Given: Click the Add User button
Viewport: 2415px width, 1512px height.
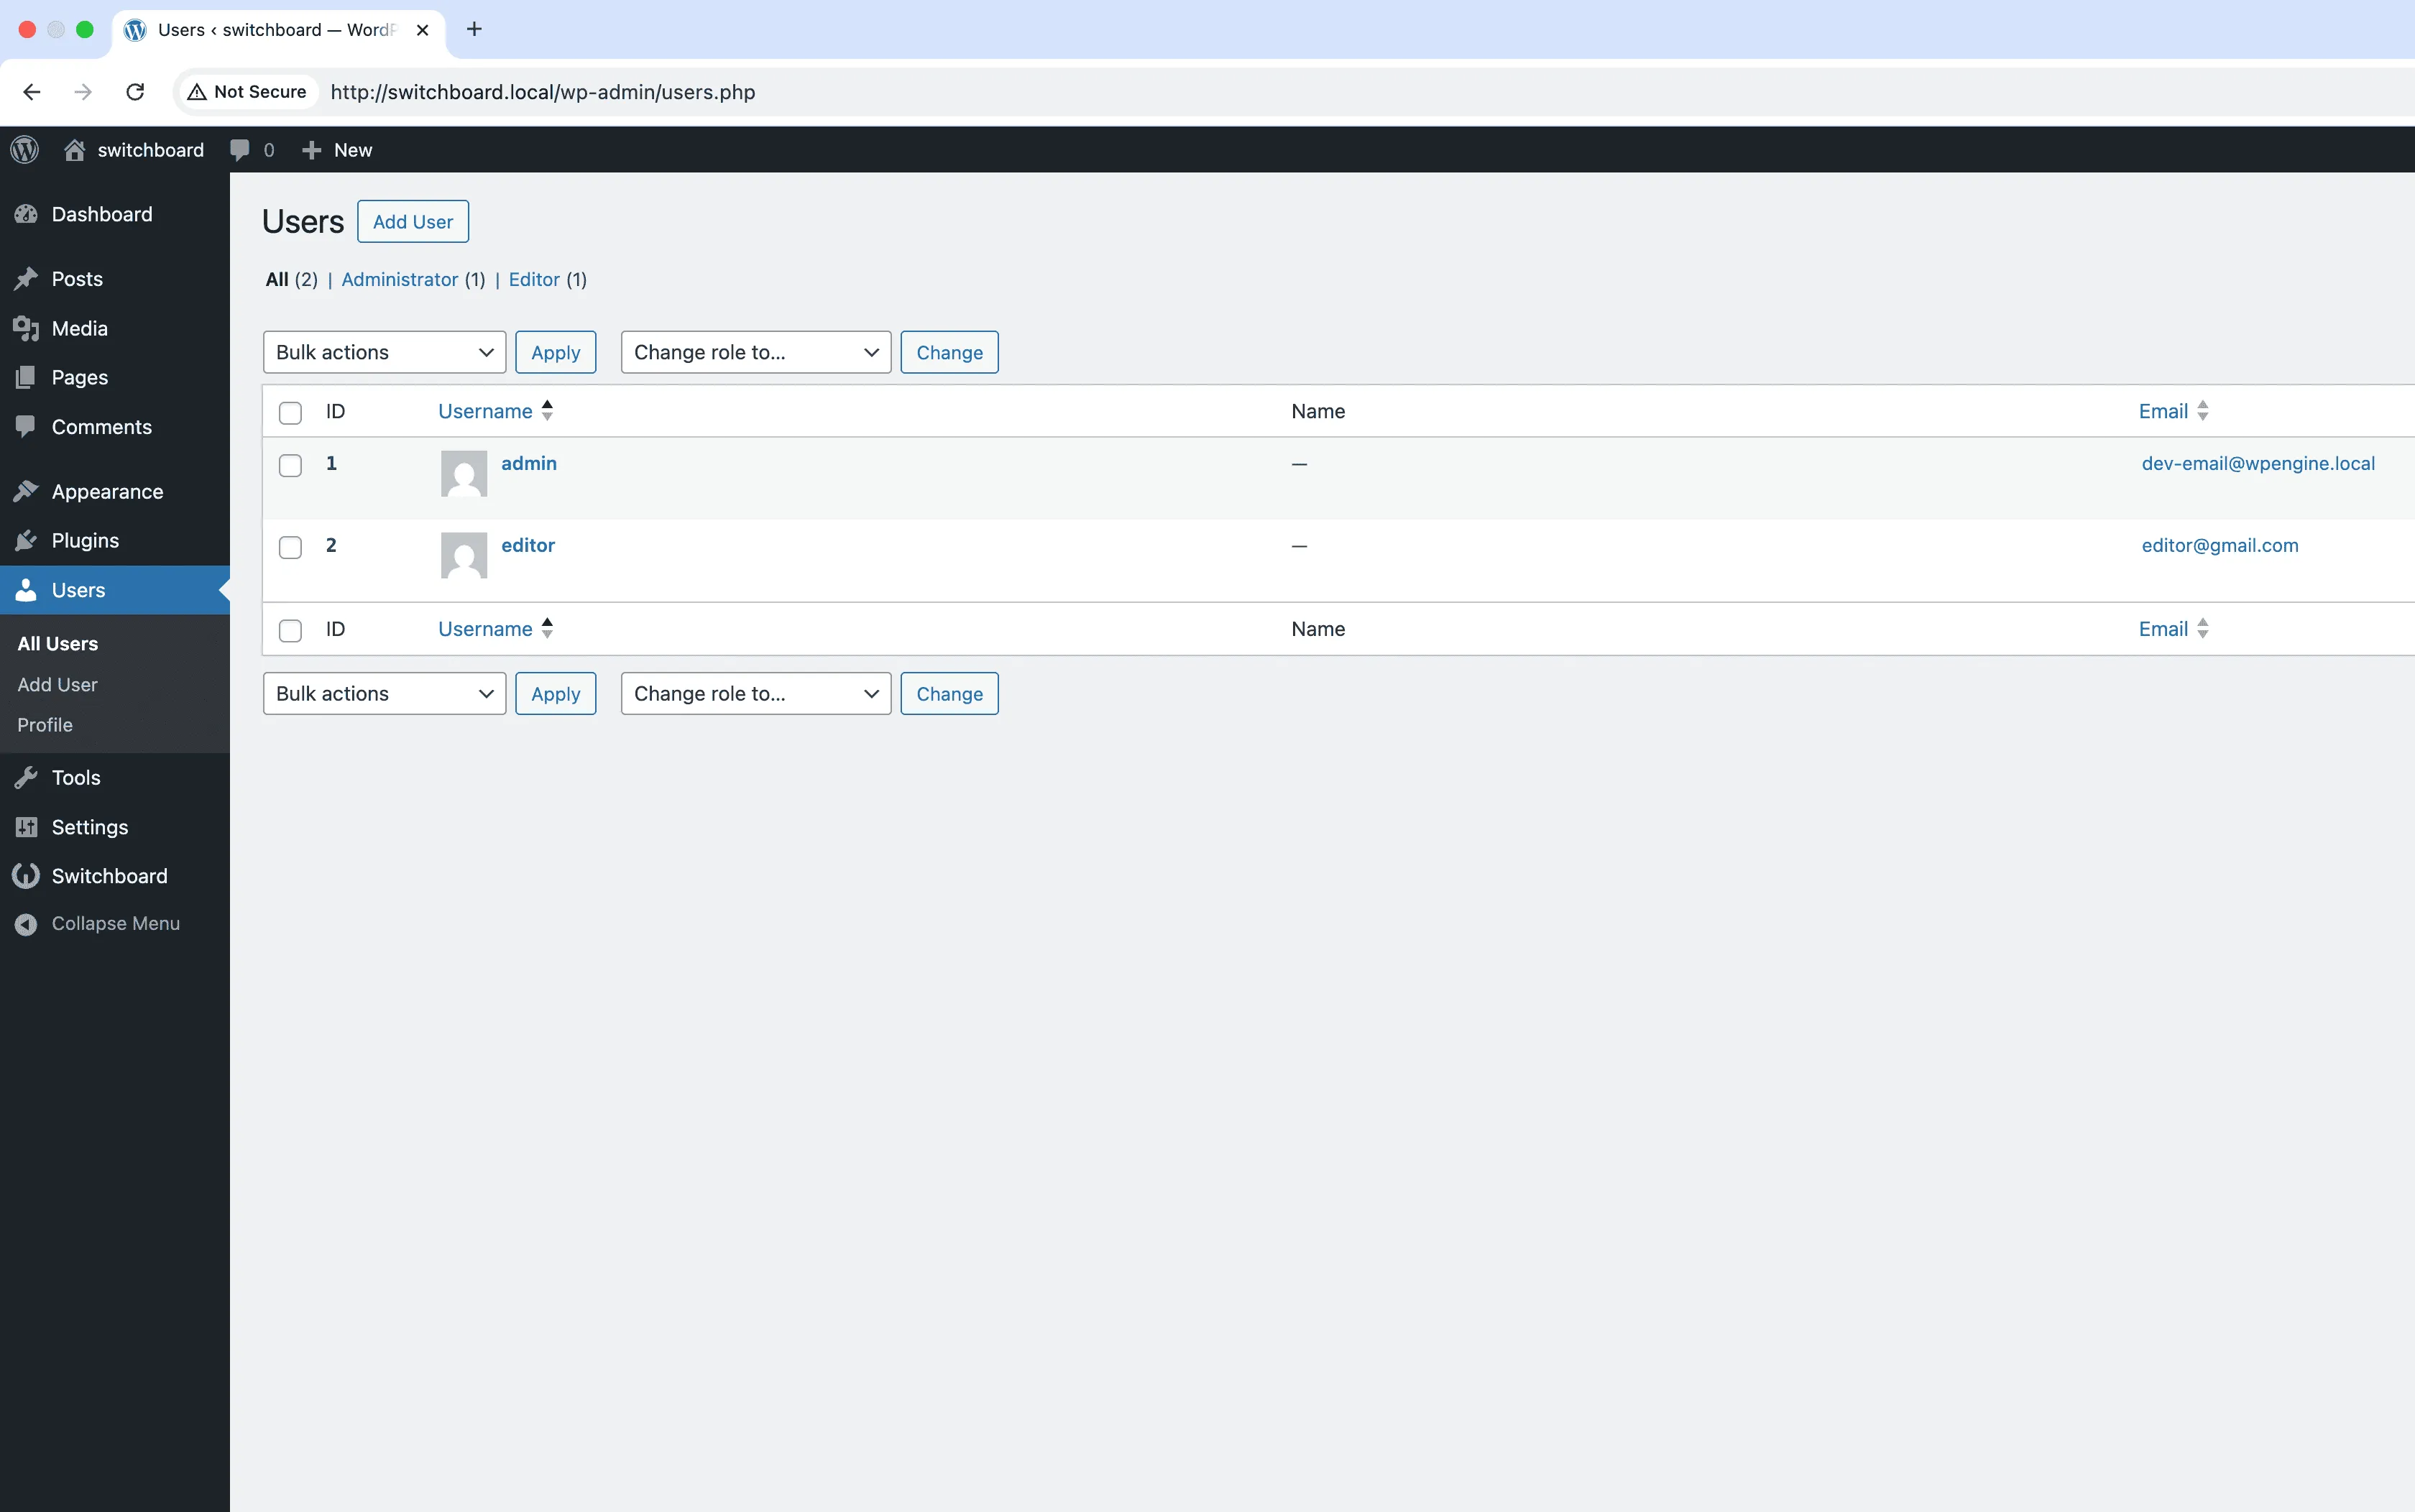Looking at the screenshot, I should pos(412,221).
